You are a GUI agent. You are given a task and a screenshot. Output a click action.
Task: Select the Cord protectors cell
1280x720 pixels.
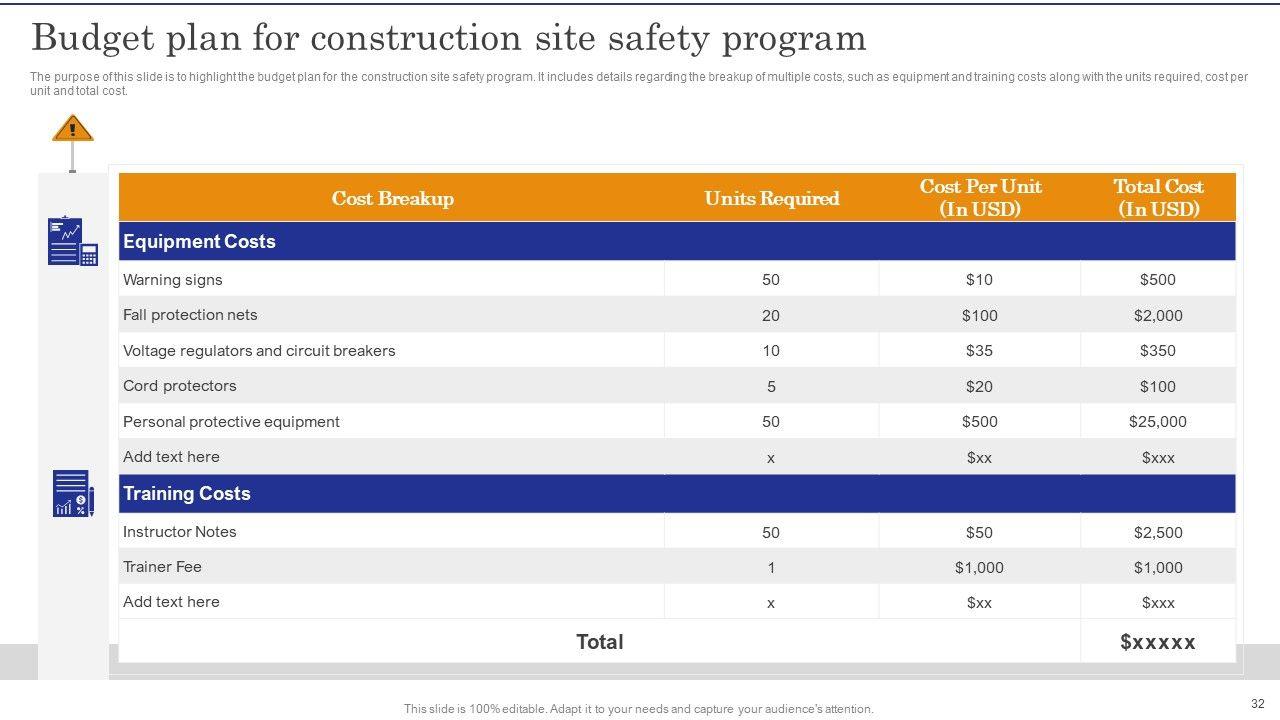(x=180, y=386)
